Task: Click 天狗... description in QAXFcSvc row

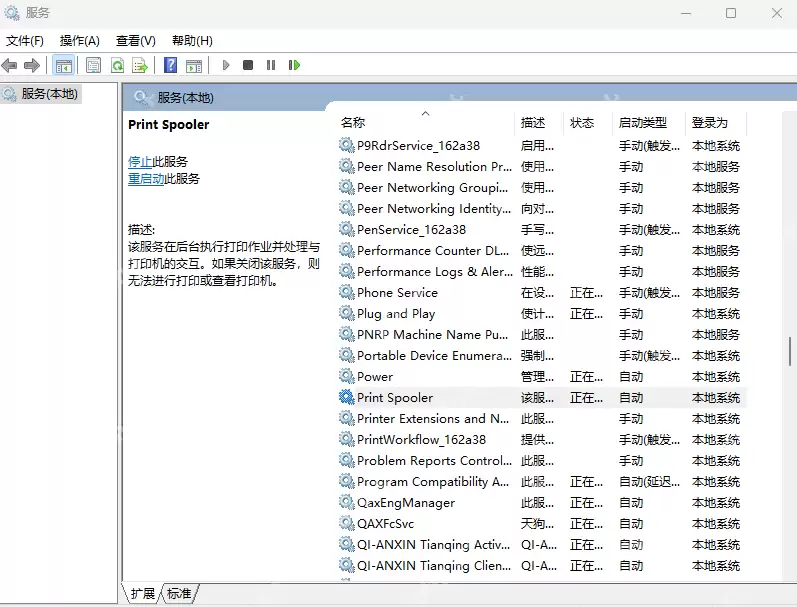Action: (x=537, y=524)
